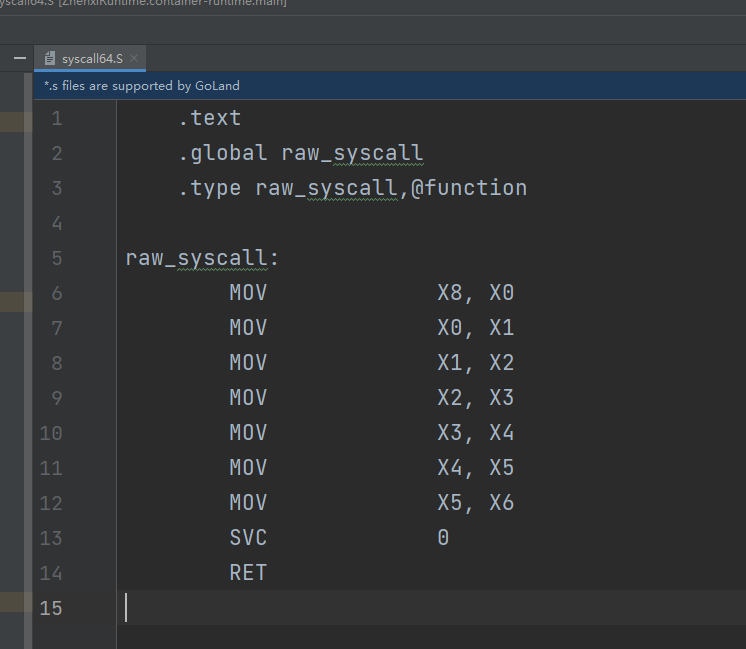Click the .type directive on line 3
This screenshot has width=746, height=649.
pyautogui.click(x=210, y=188)
